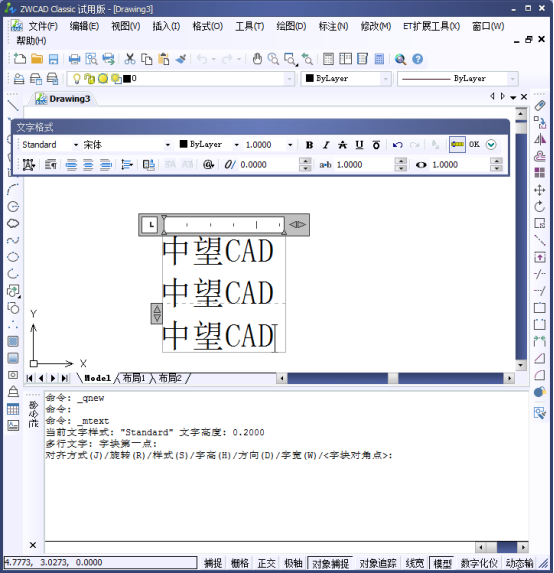
Task: Open a file with the folder icon
Action: 37,59
